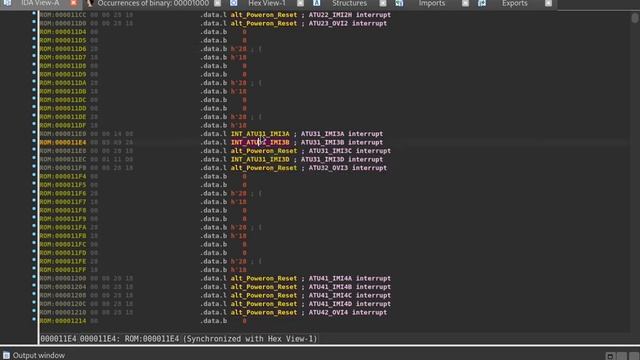Follow alt_Poweron_Reset on the ATU22_IMI2H row

pyautogui.click(x=264, y=15)
